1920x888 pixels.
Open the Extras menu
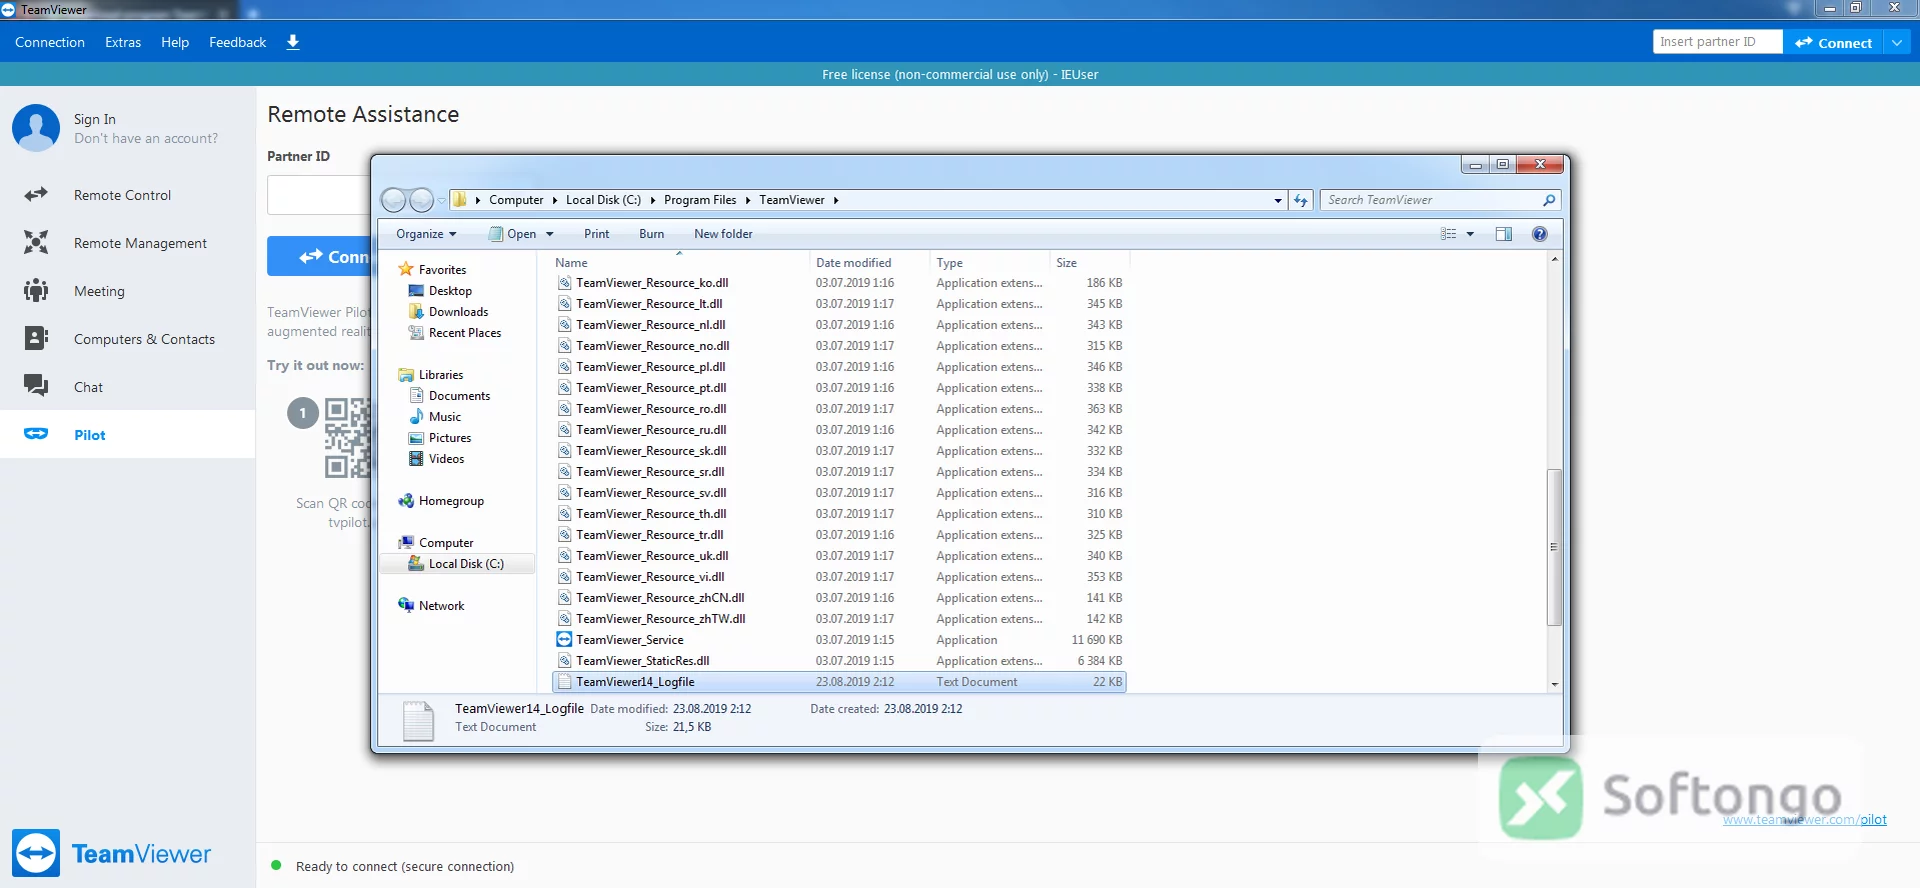click(x=123, y=42)
